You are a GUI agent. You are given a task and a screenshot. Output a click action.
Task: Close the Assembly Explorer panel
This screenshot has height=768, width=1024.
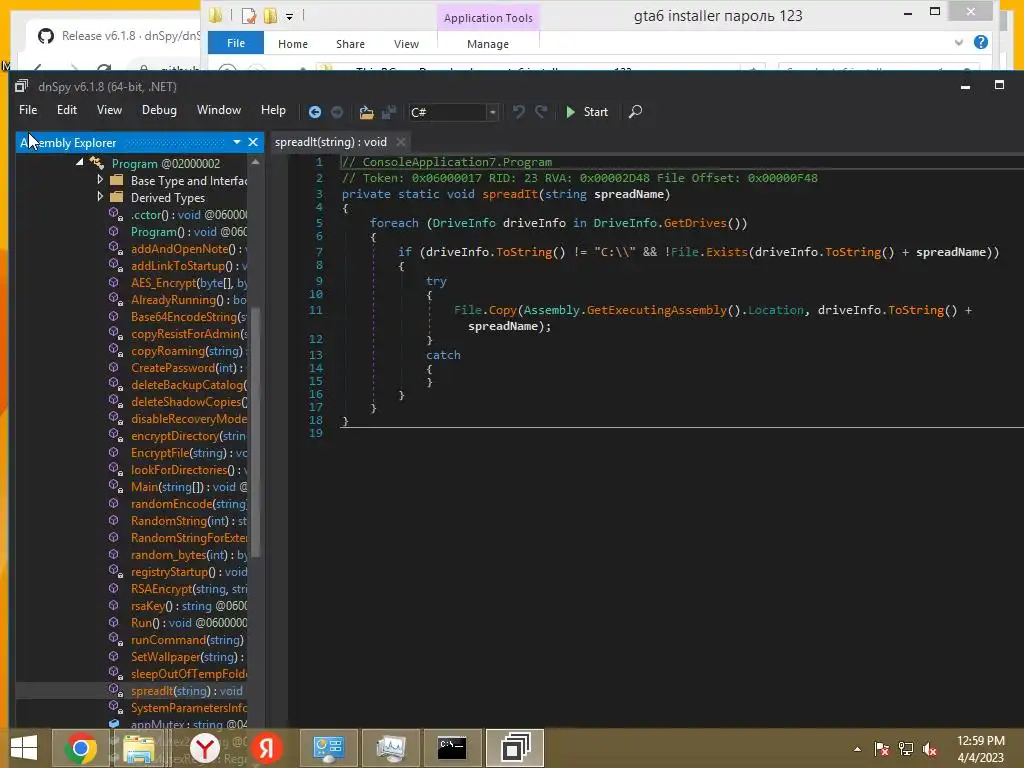(253, 142)
